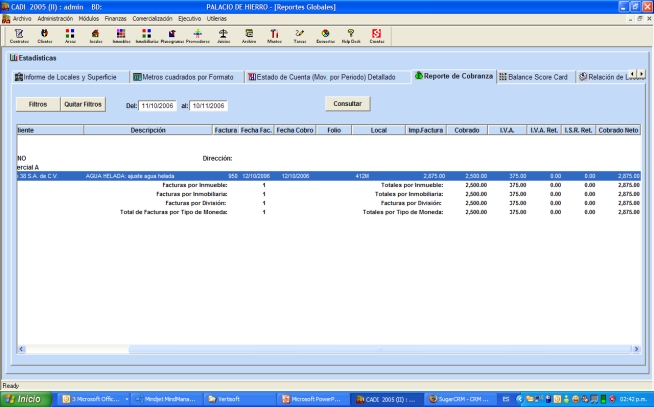
Task: Open the Juicios scales icon
Action: [x=223, y=36]
